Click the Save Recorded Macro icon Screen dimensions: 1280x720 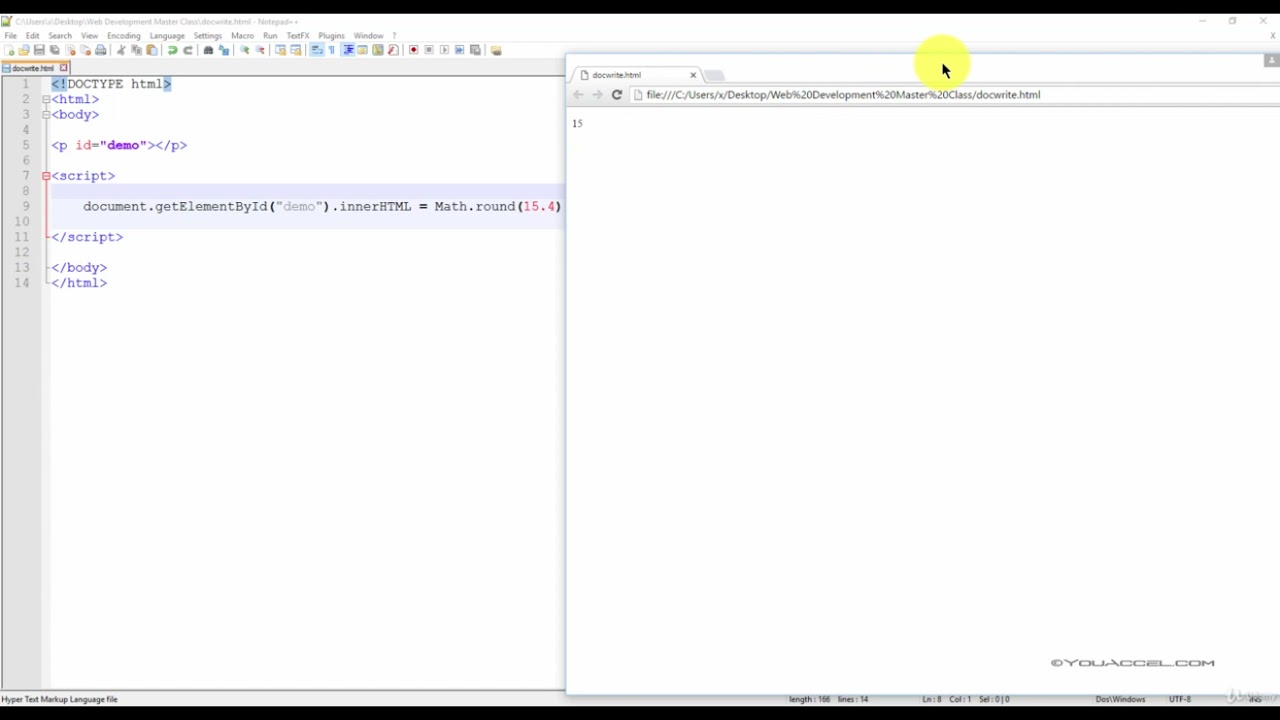(475, 50)
